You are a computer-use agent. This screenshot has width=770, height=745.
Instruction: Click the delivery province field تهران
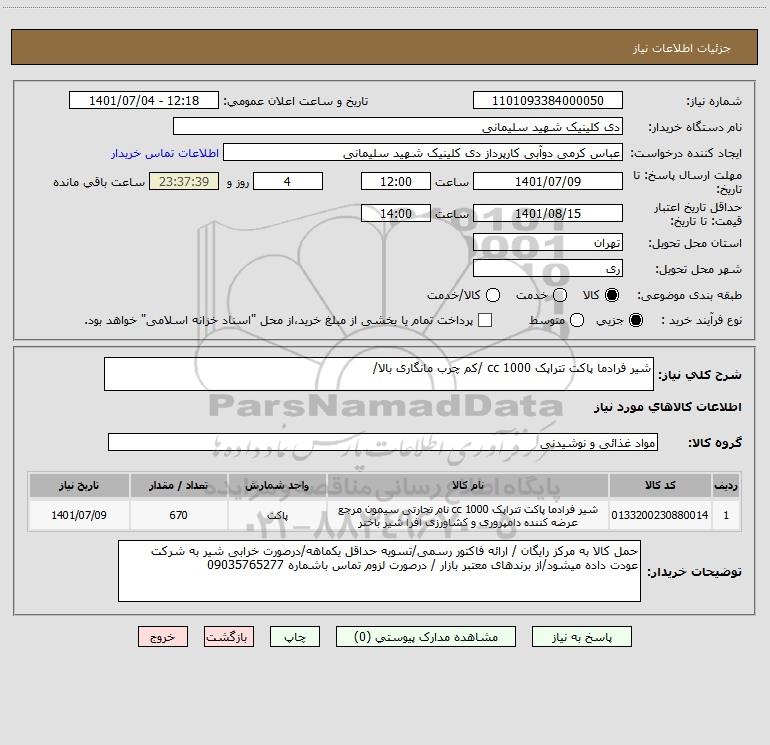coord(548,243)
